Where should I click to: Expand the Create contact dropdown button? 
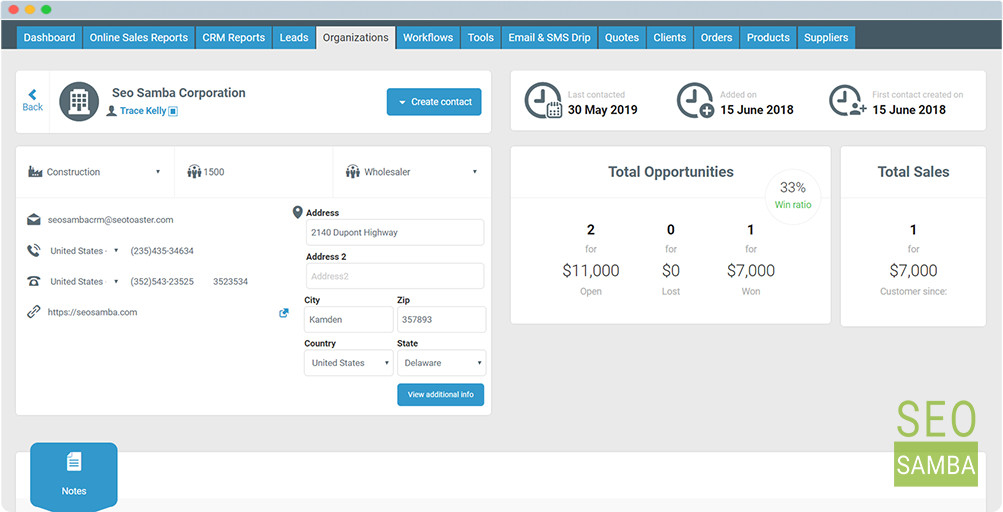(x=434, y=102)
